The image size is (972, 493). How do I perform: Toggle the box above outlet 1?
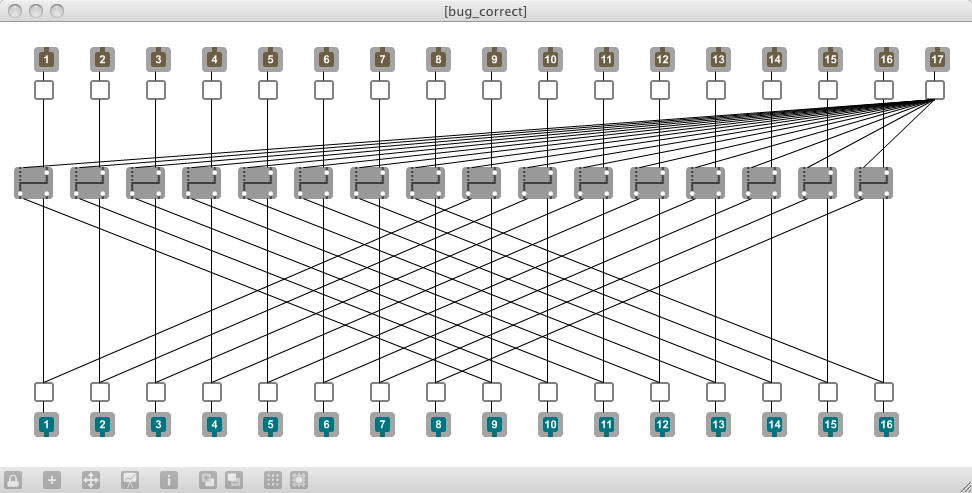tap(43, 392)
